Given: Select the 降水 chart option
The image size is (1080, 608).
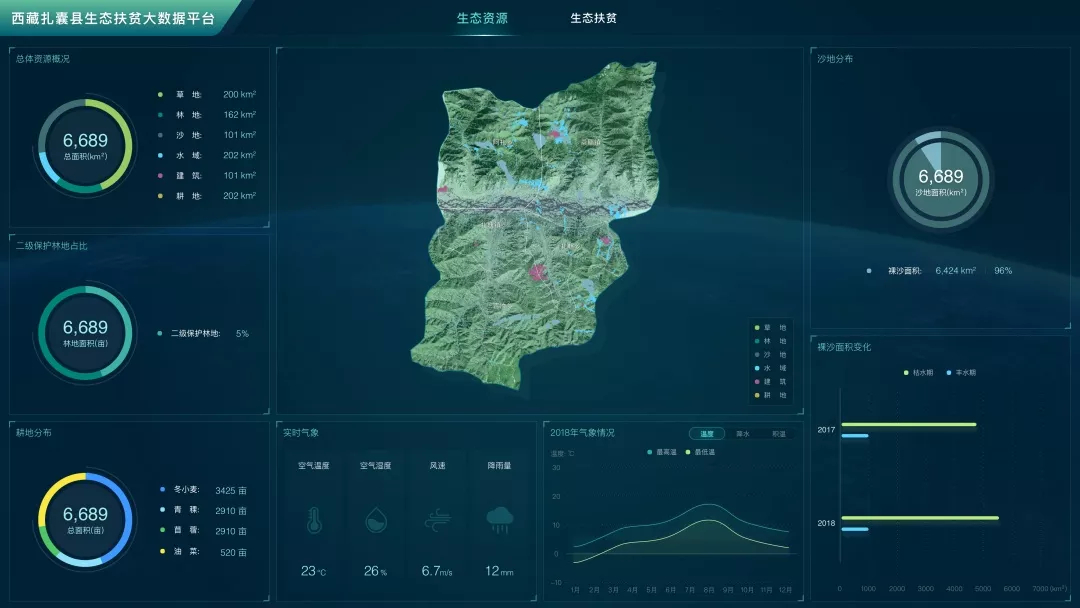Looking at the screenshot, I should click(743, 434).
